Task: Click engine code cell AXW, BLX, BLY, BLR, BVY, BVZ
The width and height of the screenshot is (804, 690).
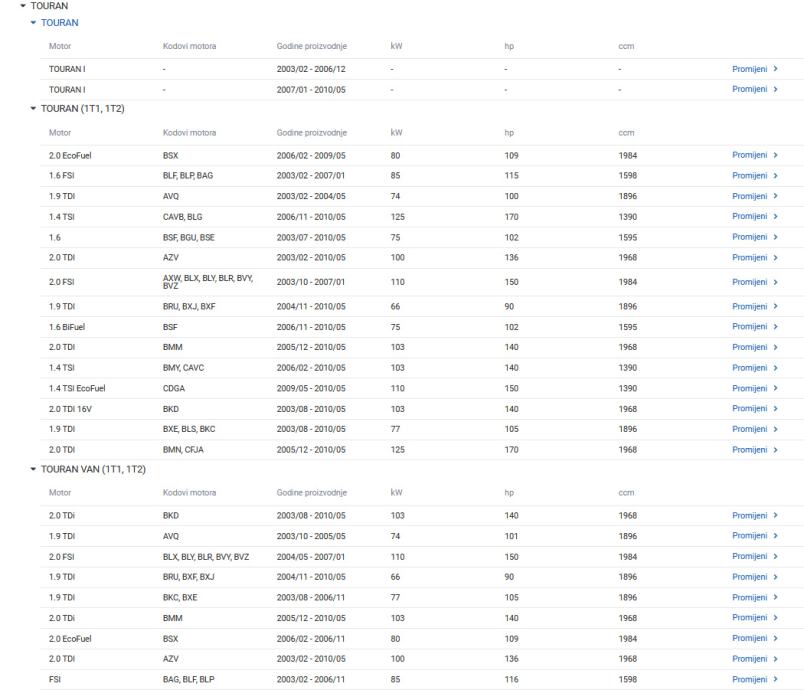Action: pos(208,282)
